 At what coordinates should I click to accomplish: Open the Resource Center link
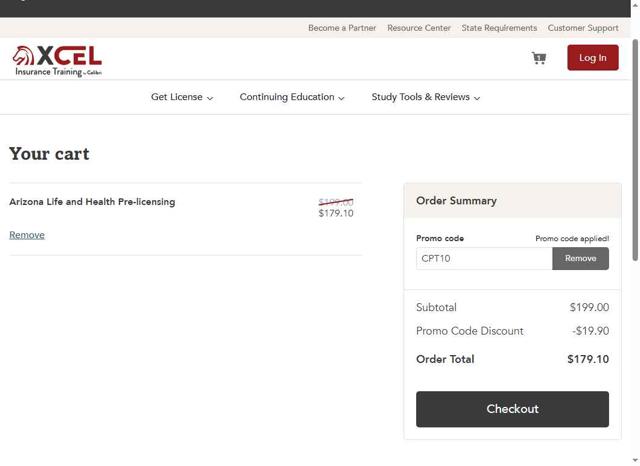[x=419, y=28]
